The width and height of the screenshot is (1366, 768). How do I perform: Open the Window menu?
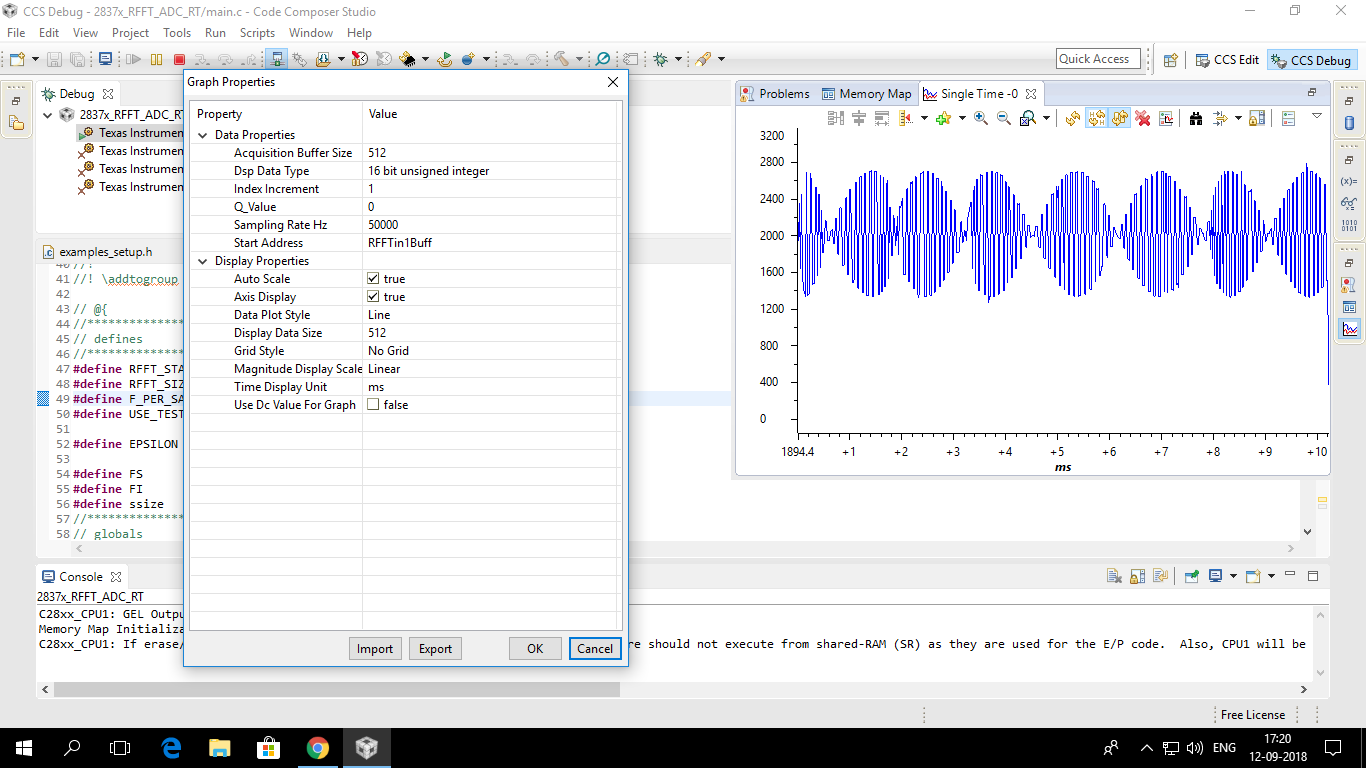tap(311, 33)
